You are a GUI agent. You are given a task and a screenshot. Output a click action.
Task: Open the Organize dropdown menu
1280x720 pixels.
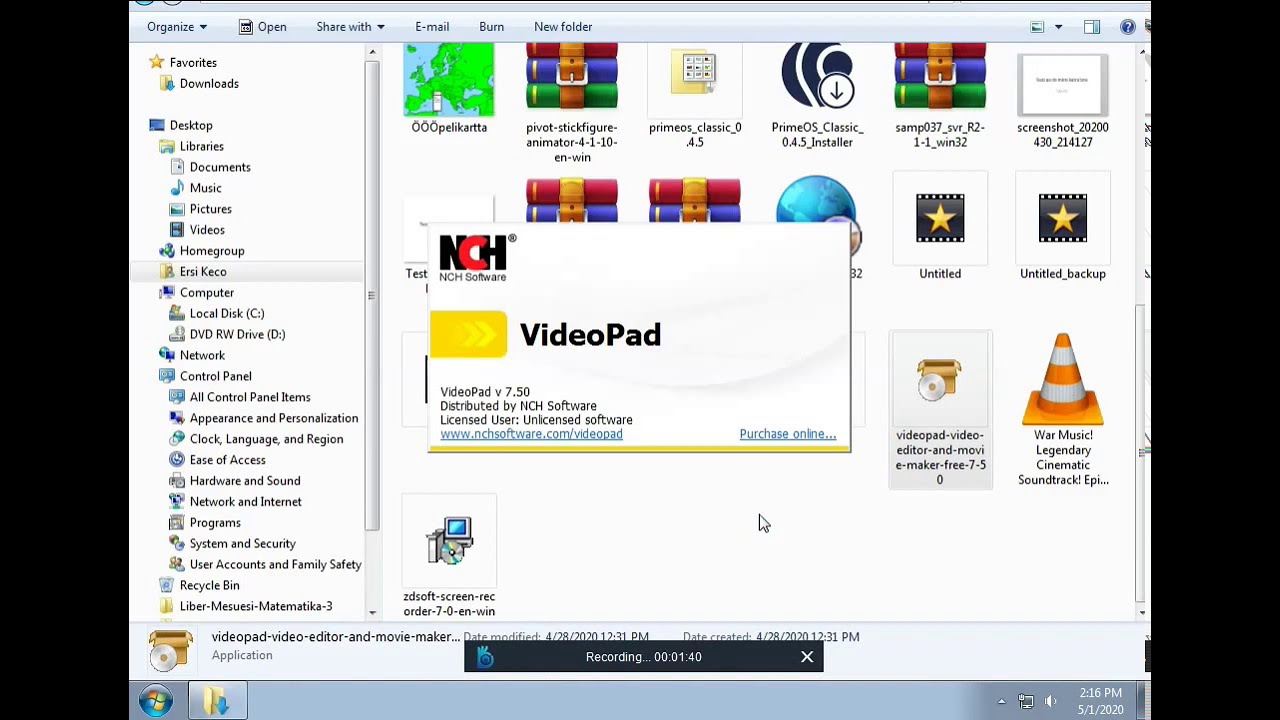(x=177, y=27)
